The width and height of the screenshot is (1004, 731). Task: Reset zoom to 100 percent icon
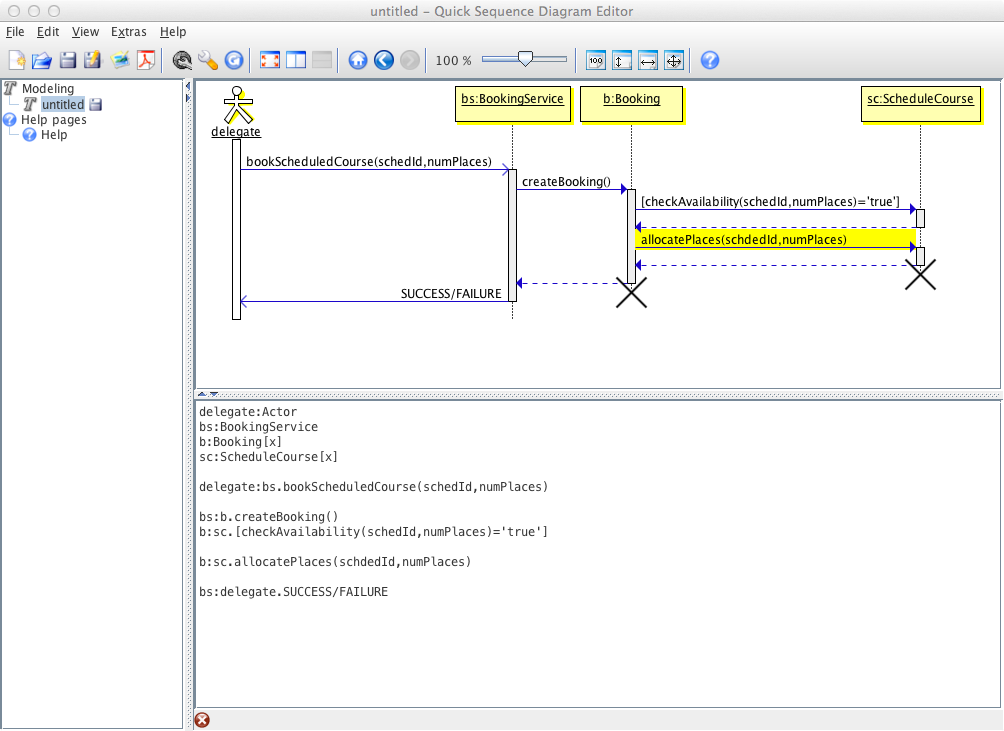click(596, 61)
